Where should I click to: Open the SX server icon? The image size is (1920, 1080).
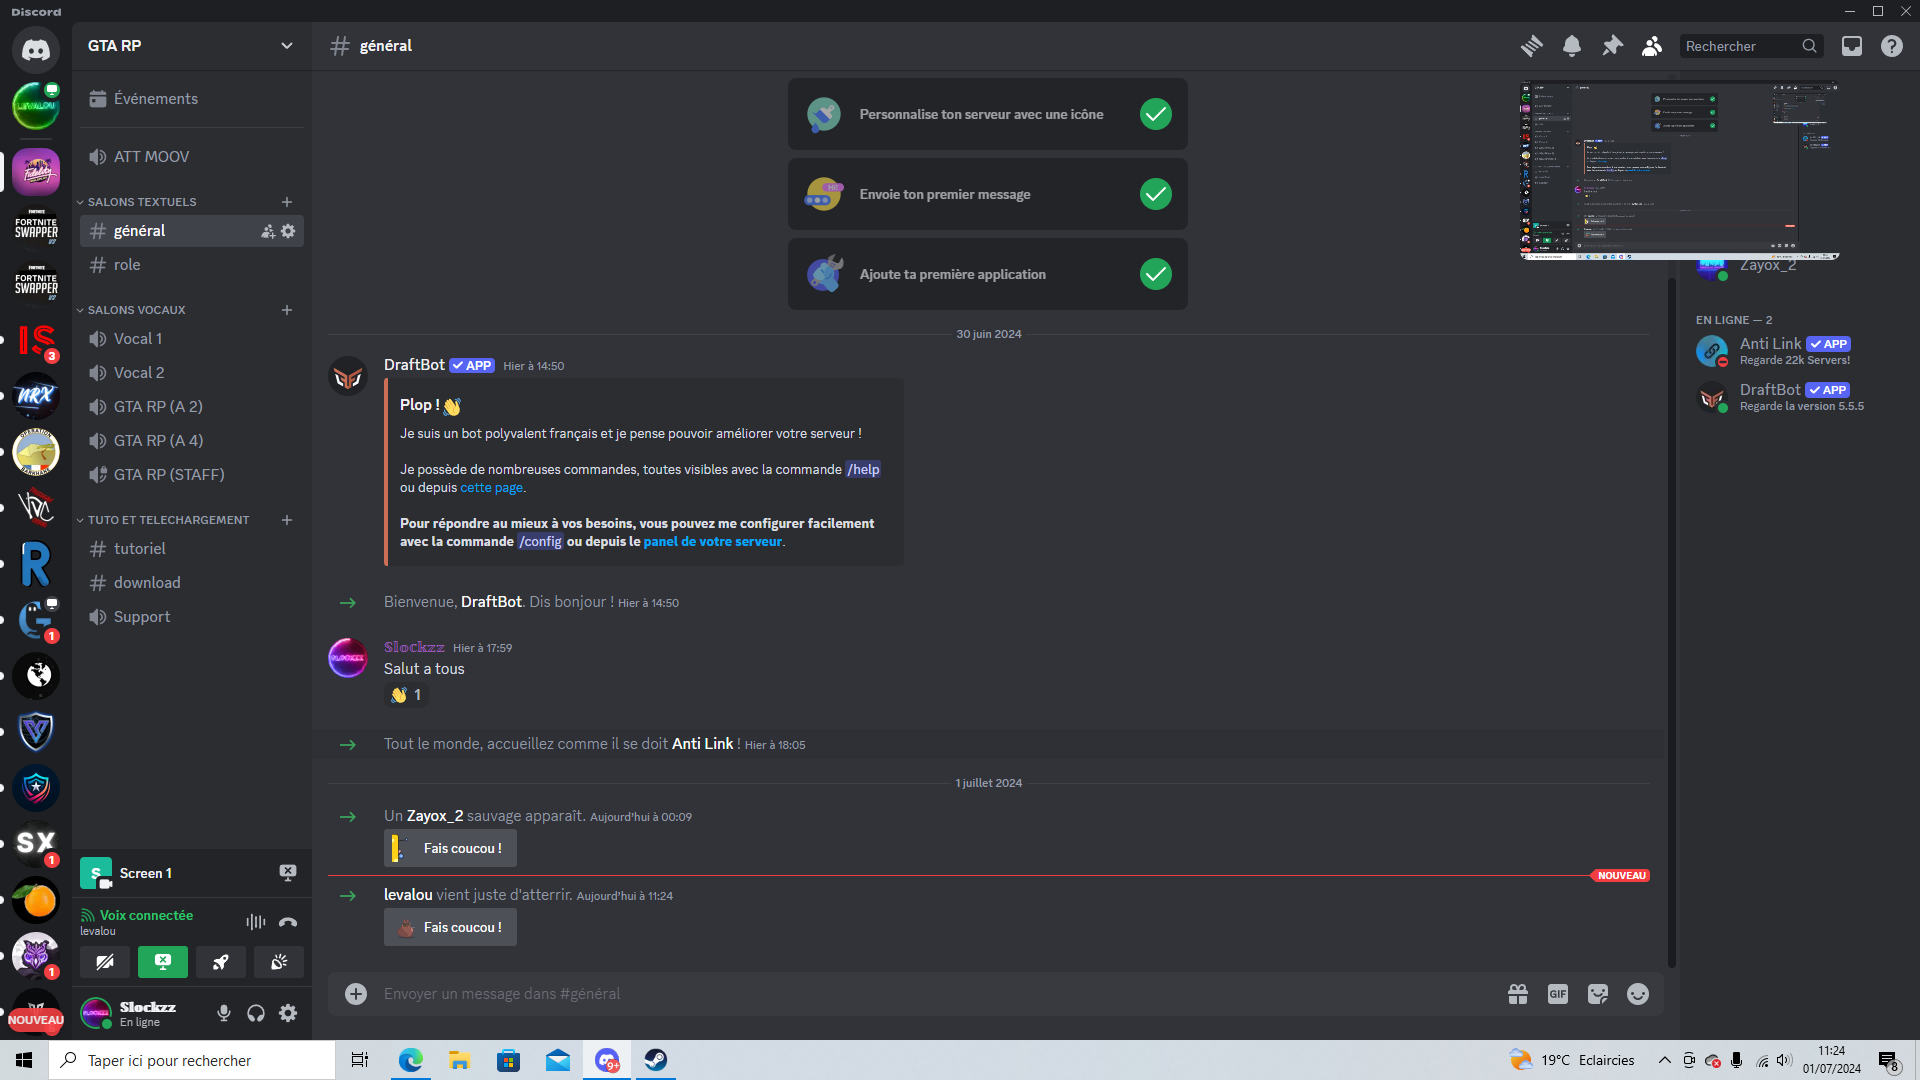[x=36, y=844]
